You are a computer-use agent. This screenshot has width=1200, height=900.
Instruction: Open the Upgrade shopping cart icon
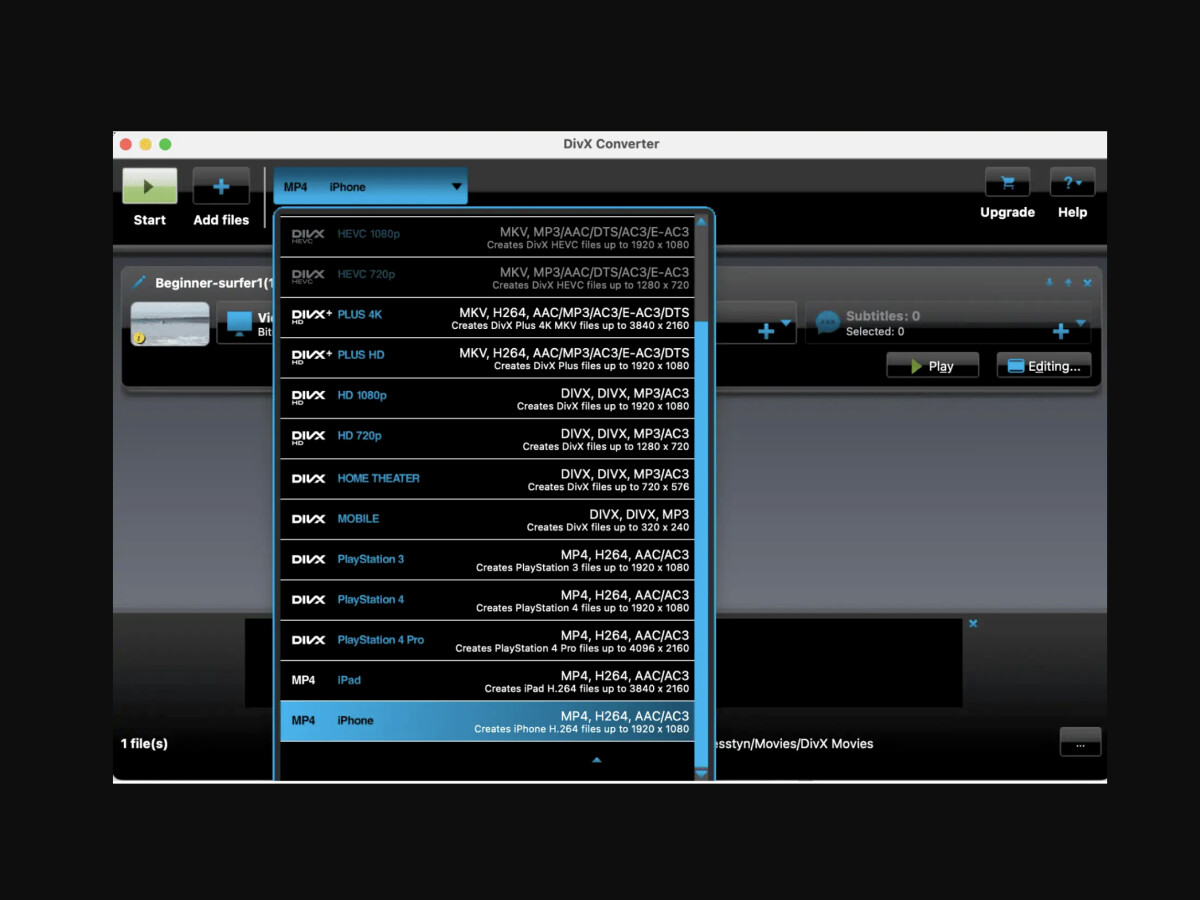click(x=1007, y=183)
